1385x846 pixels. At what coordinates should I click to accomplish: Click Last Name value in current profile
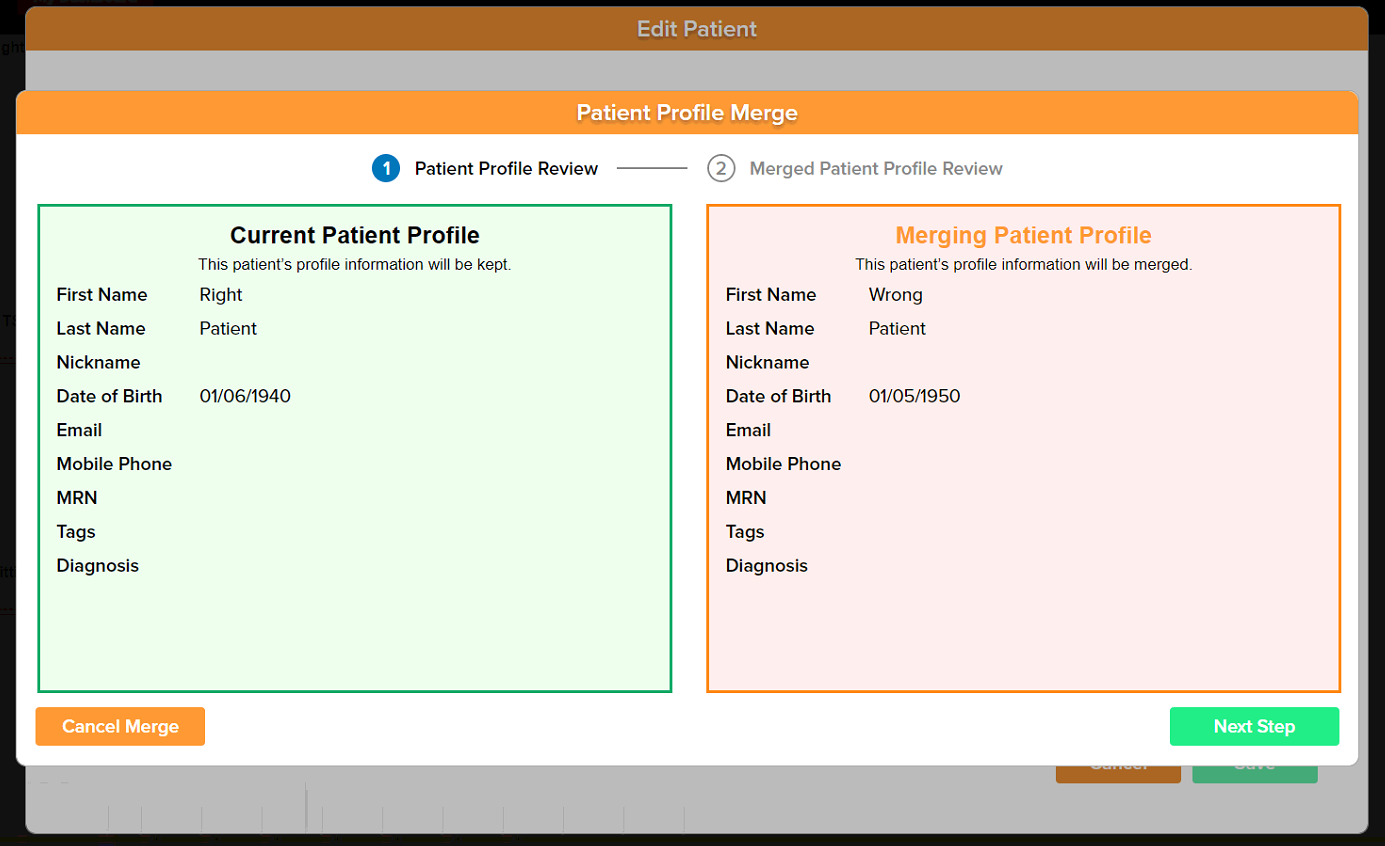(x=228, y=329)
